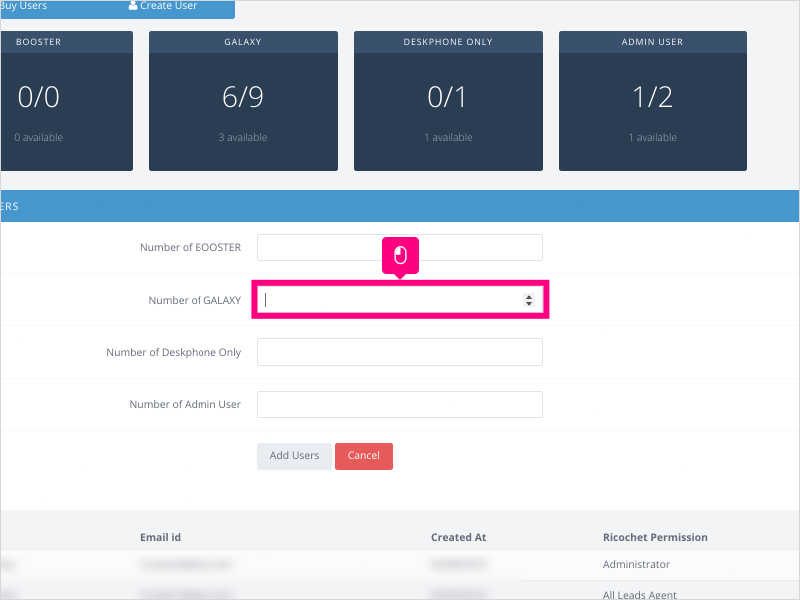The width and height of the screenshot is (800, 600).
Task: Click the Number of Admin User label
Action: (x=185, y=404)
